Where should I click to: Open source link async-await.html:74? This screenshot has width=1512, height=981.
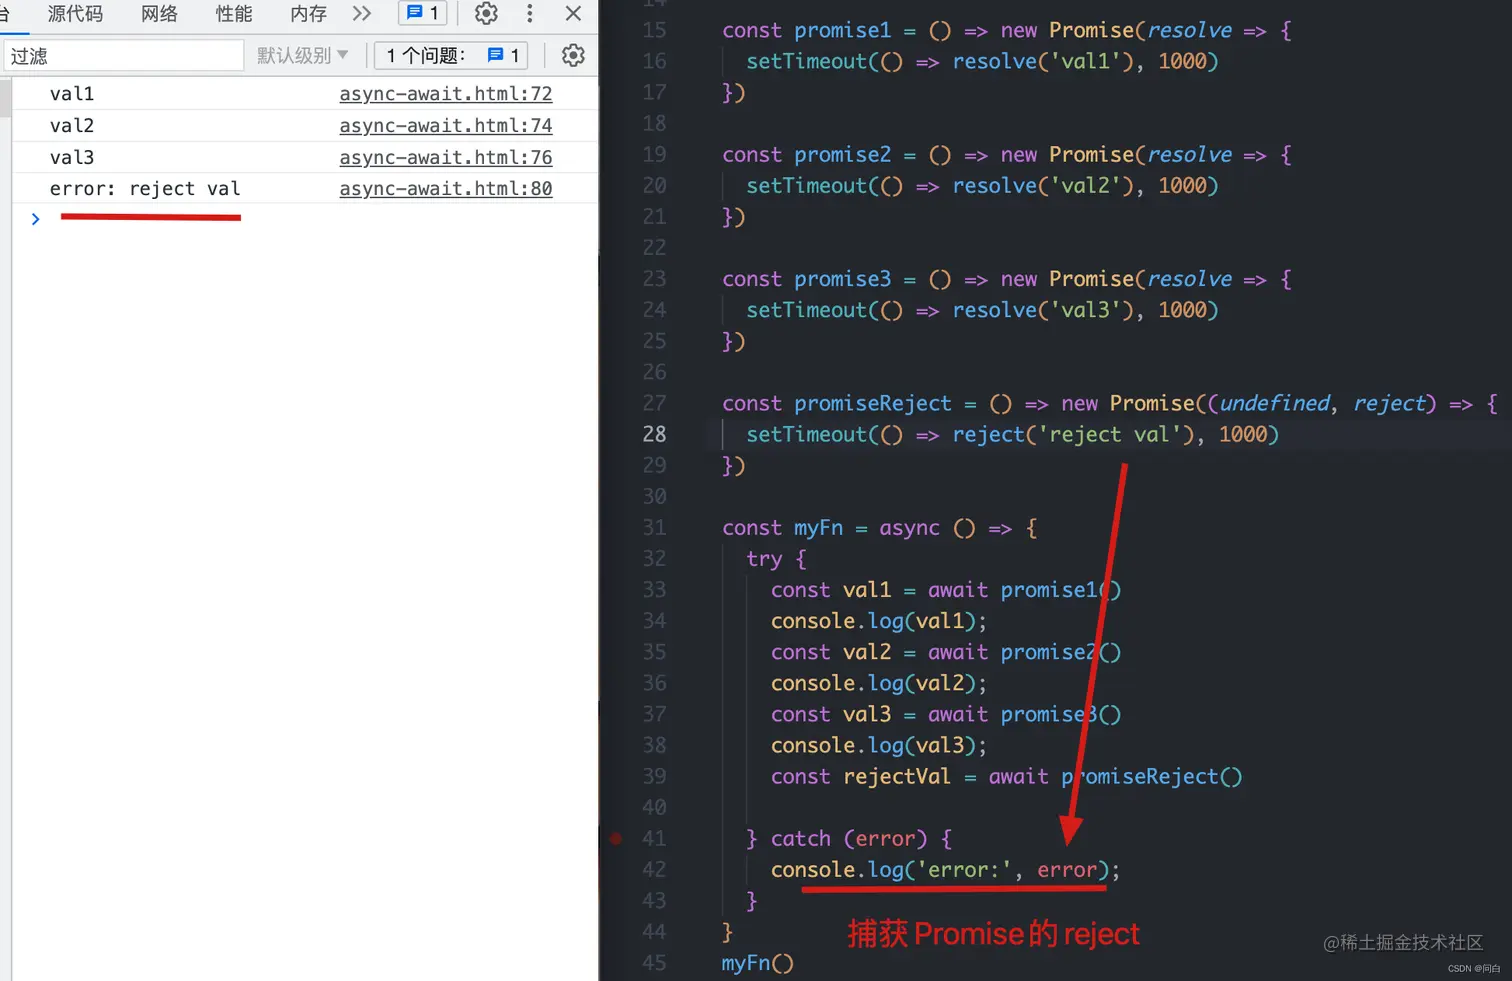coord(446,126)
